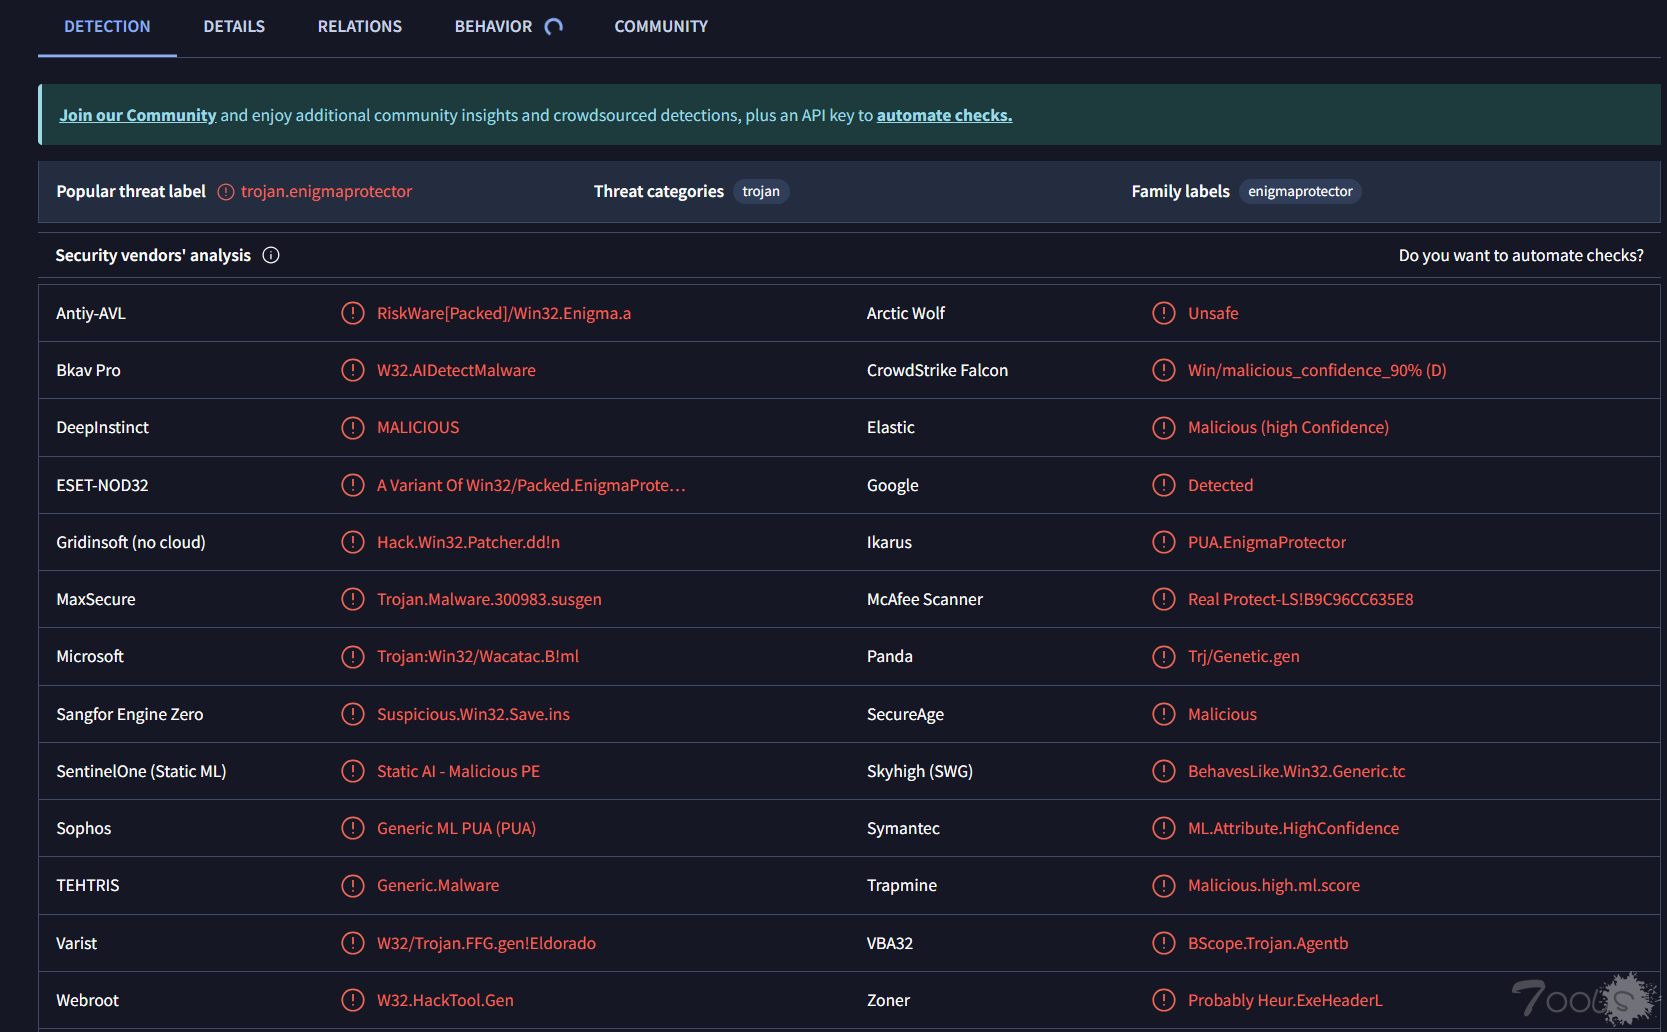This screenshot has width=1667, height=1032.
Task: Click the Skyhigh (SWG) alert icon
Action: click(1164, 771)
